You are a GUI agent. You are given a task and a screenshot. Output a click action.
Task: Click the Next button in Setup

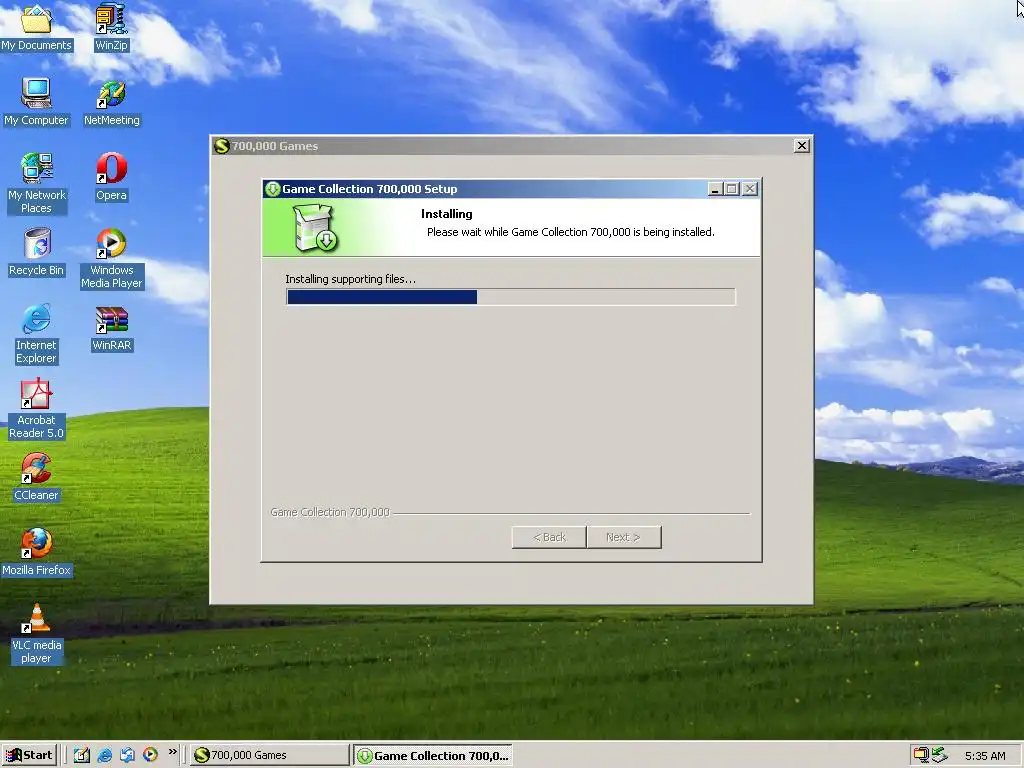pos(624,537)
